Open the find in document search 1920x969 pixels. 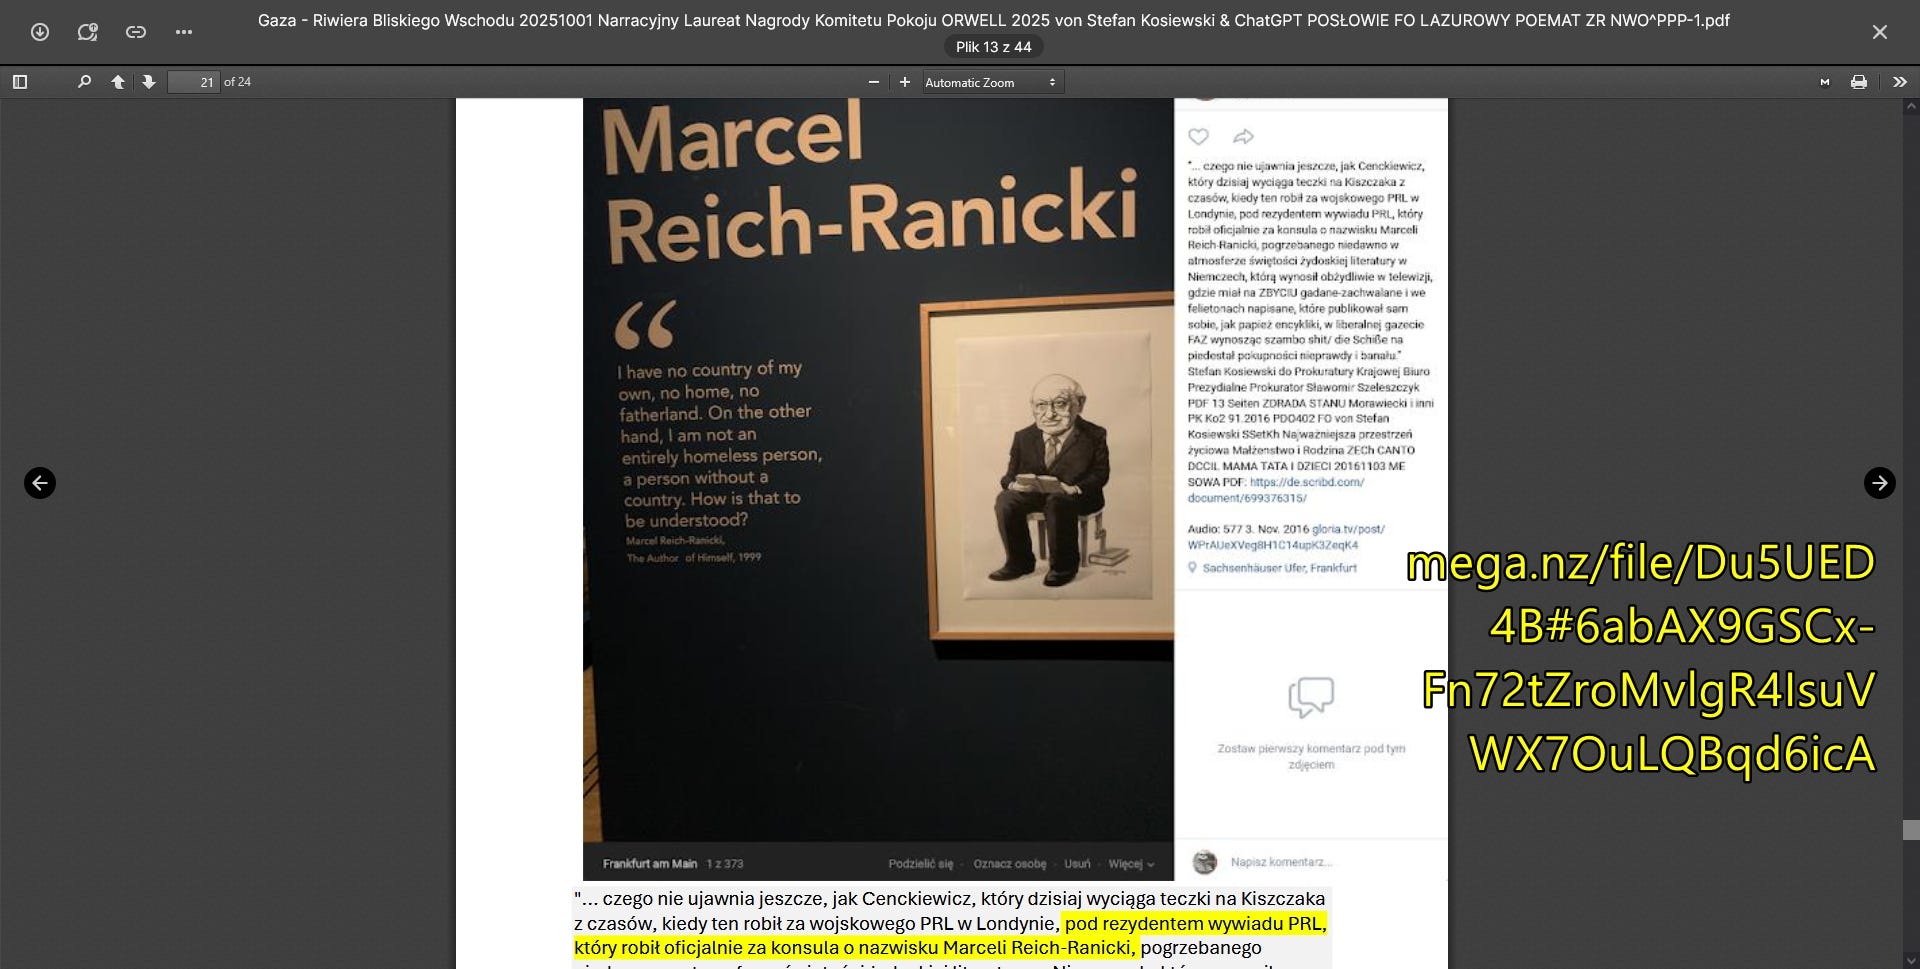(85, 82)
